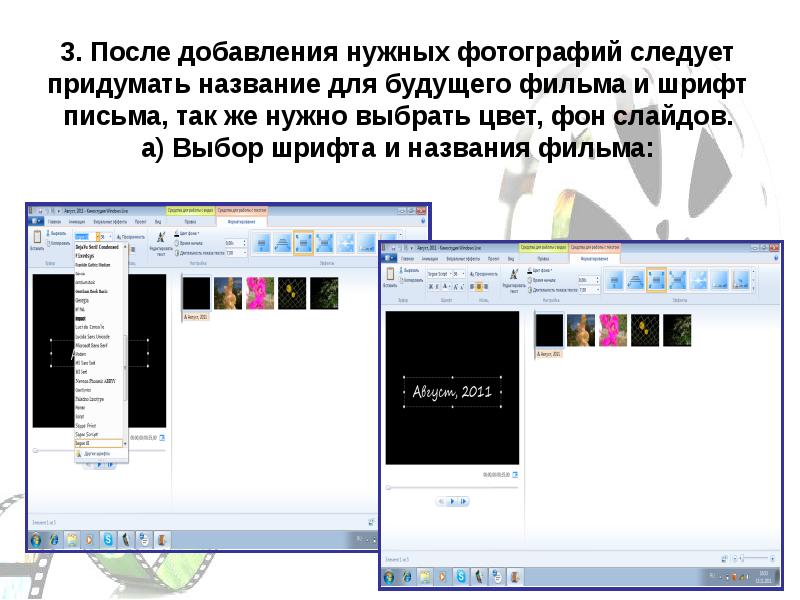This screenshot has width=800, height=600.
Task: Select statue photo in front window
Action: [581, 330]
